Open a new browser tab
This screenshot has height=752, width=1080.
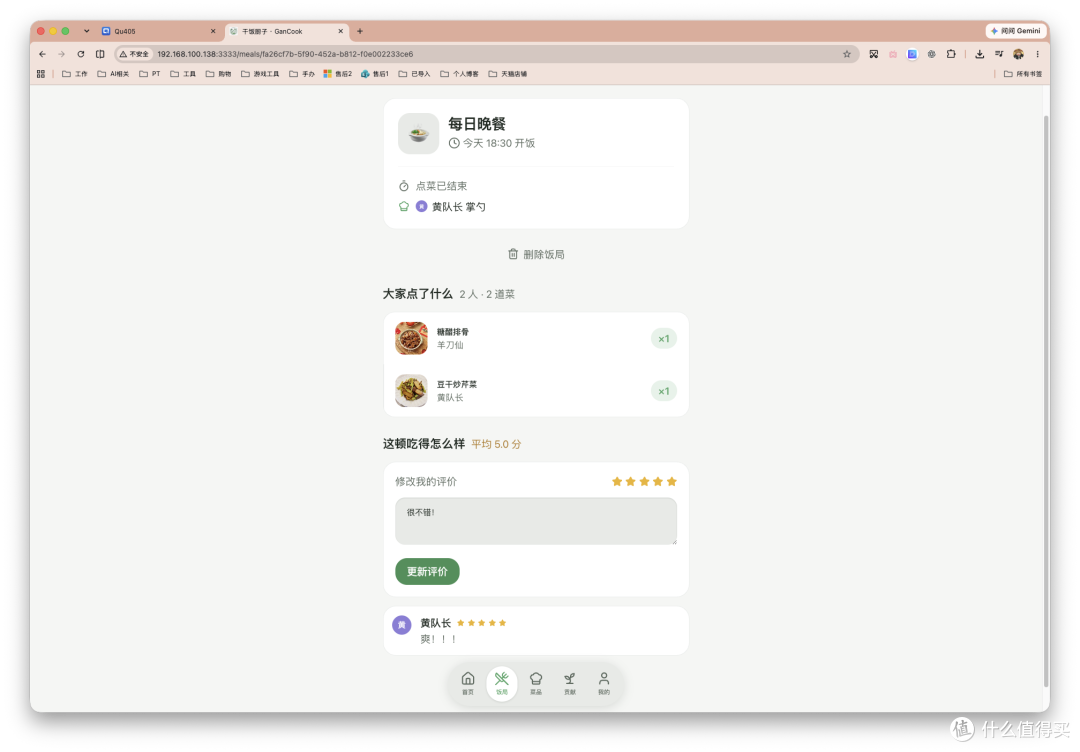click(360, 31)
